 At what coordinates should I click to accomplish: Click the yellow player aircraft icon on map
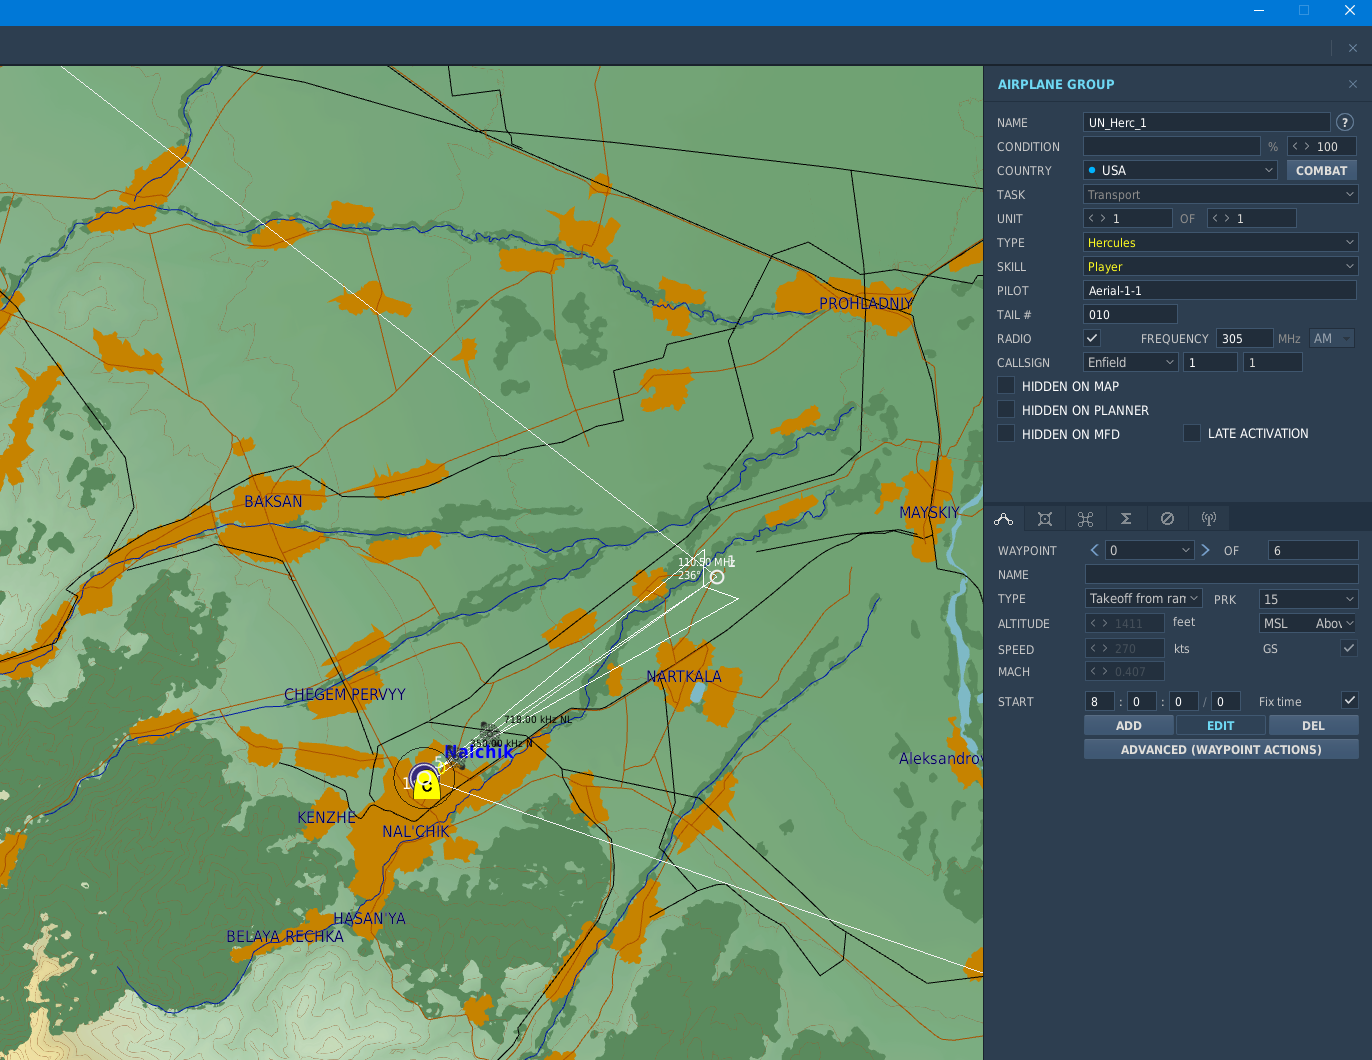click(x=427, y=785)
